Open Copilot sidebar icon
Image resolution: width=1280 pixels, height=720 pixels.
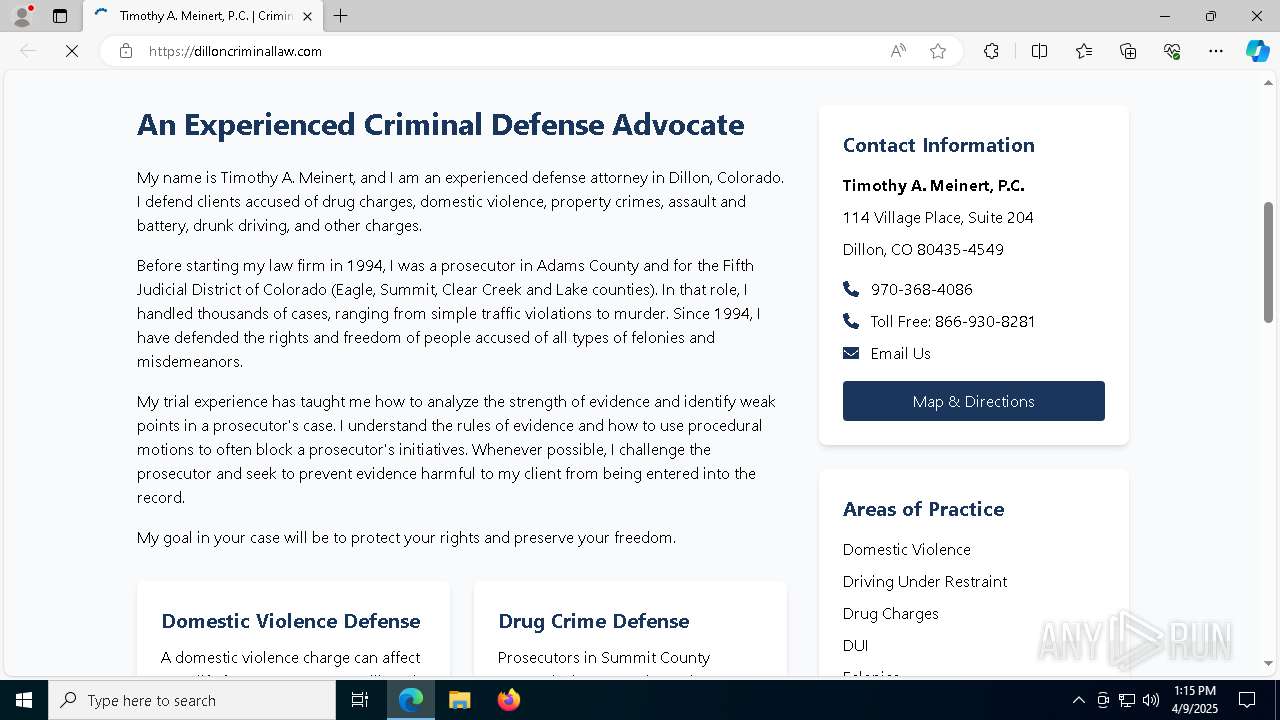coord(1257,51)
